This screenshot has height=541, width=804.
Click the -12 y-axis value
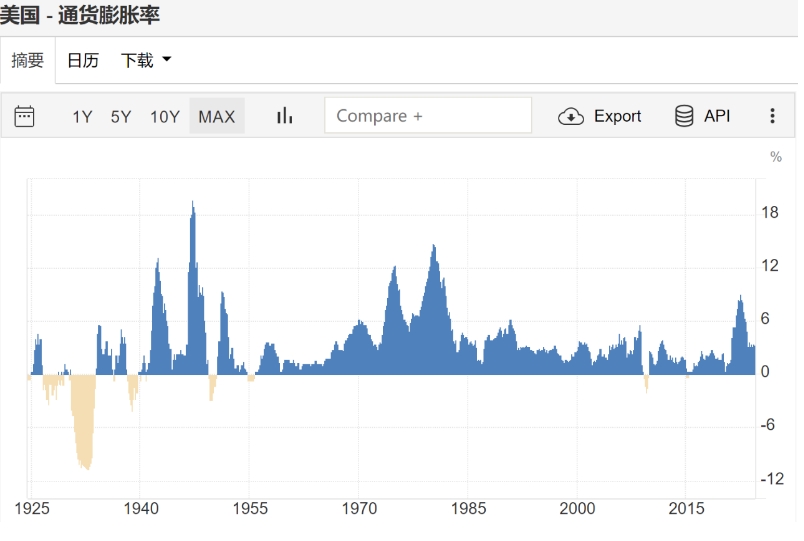pyautogui.click(x=772, y=478)
